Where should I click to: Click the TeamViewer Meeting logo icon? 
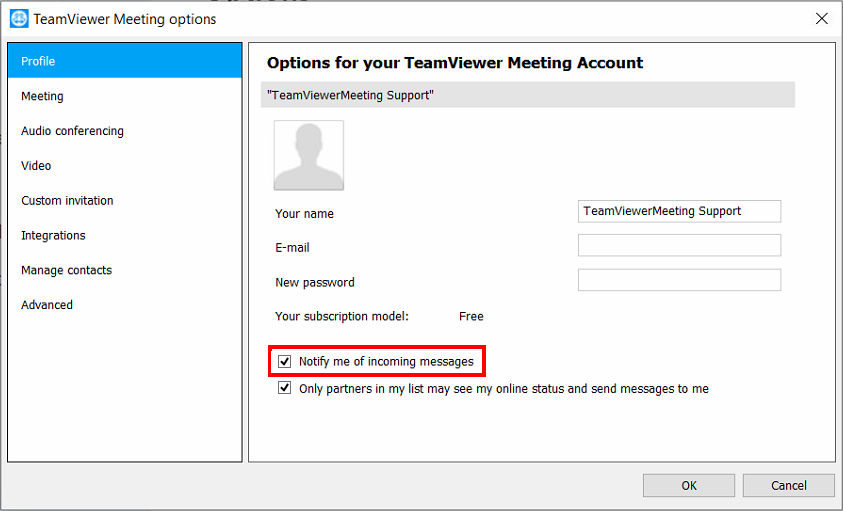pyautogui.click(x=19, y=19)
